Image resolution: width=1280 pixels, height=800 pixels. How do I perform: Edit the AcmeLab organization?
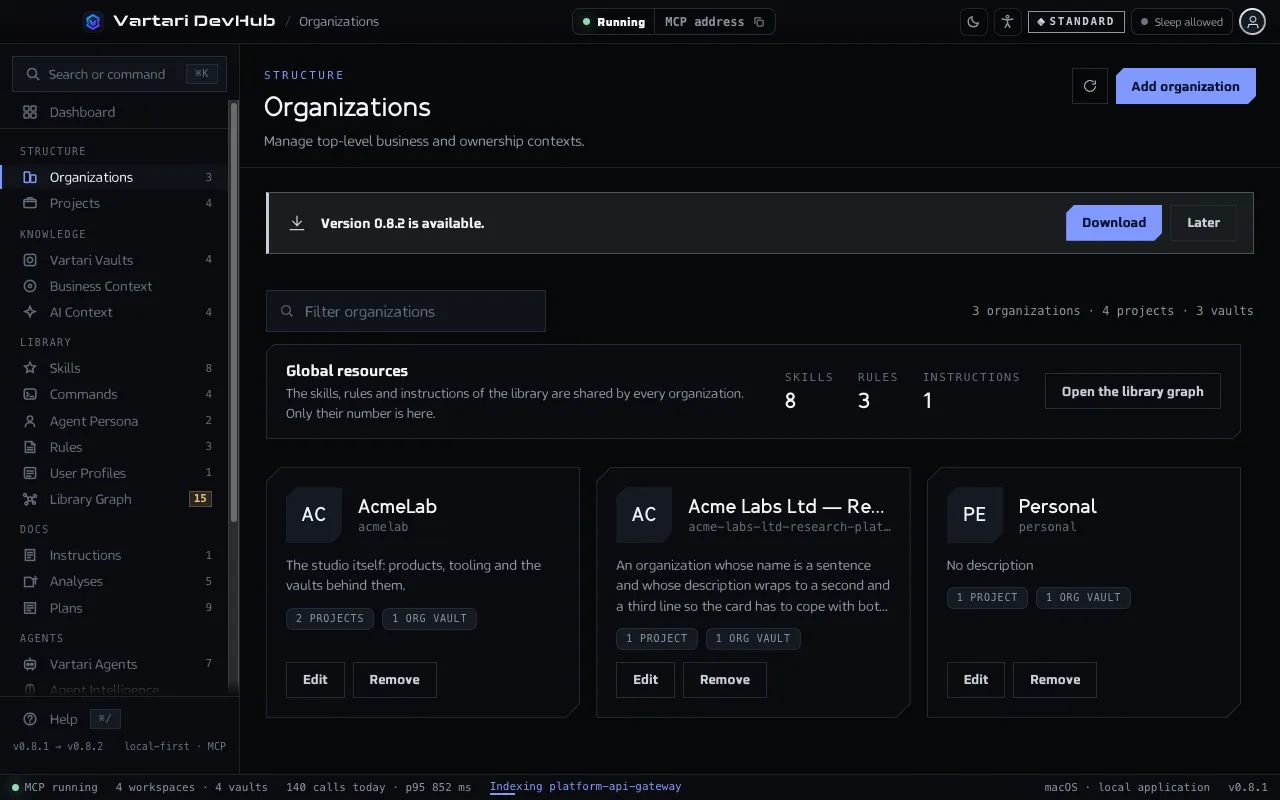[x=315, y=680]
